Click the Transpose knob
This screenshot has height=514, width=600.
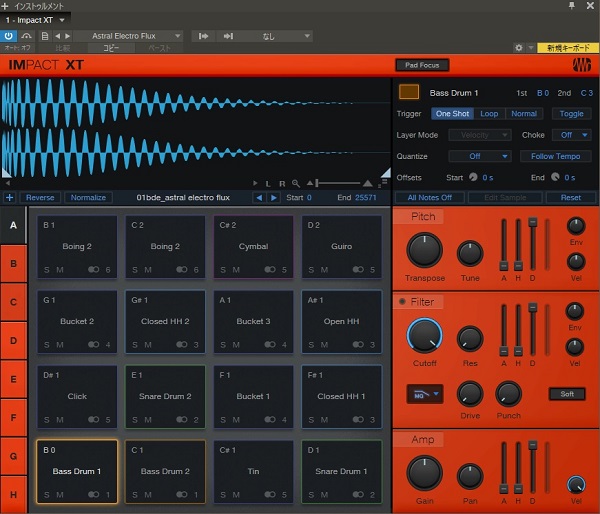(424, 250)
